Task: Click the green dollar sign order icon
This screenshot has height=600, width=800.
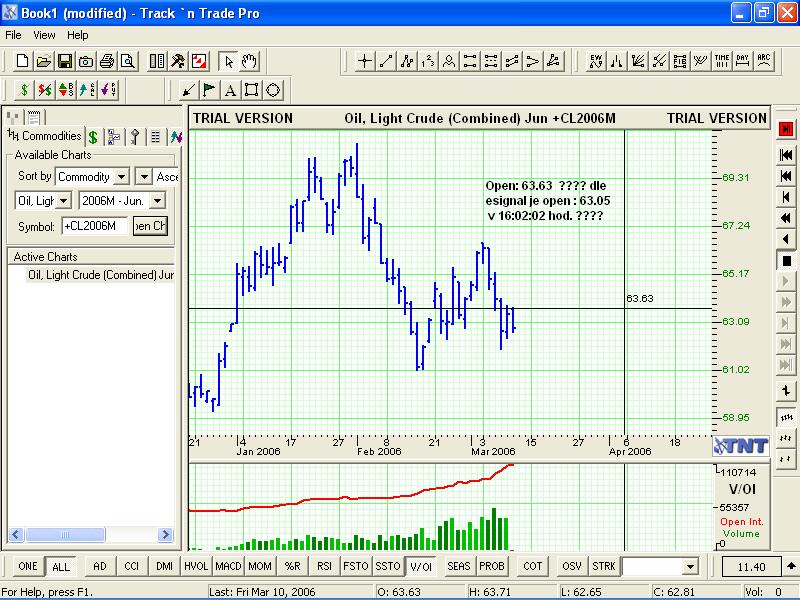Action: (x=23, y=90)
